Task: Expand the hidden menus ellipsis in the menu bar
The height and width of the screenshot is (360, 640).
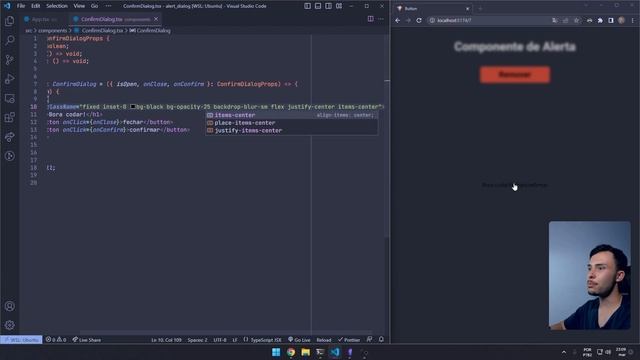Action: [x=108, y=6]
